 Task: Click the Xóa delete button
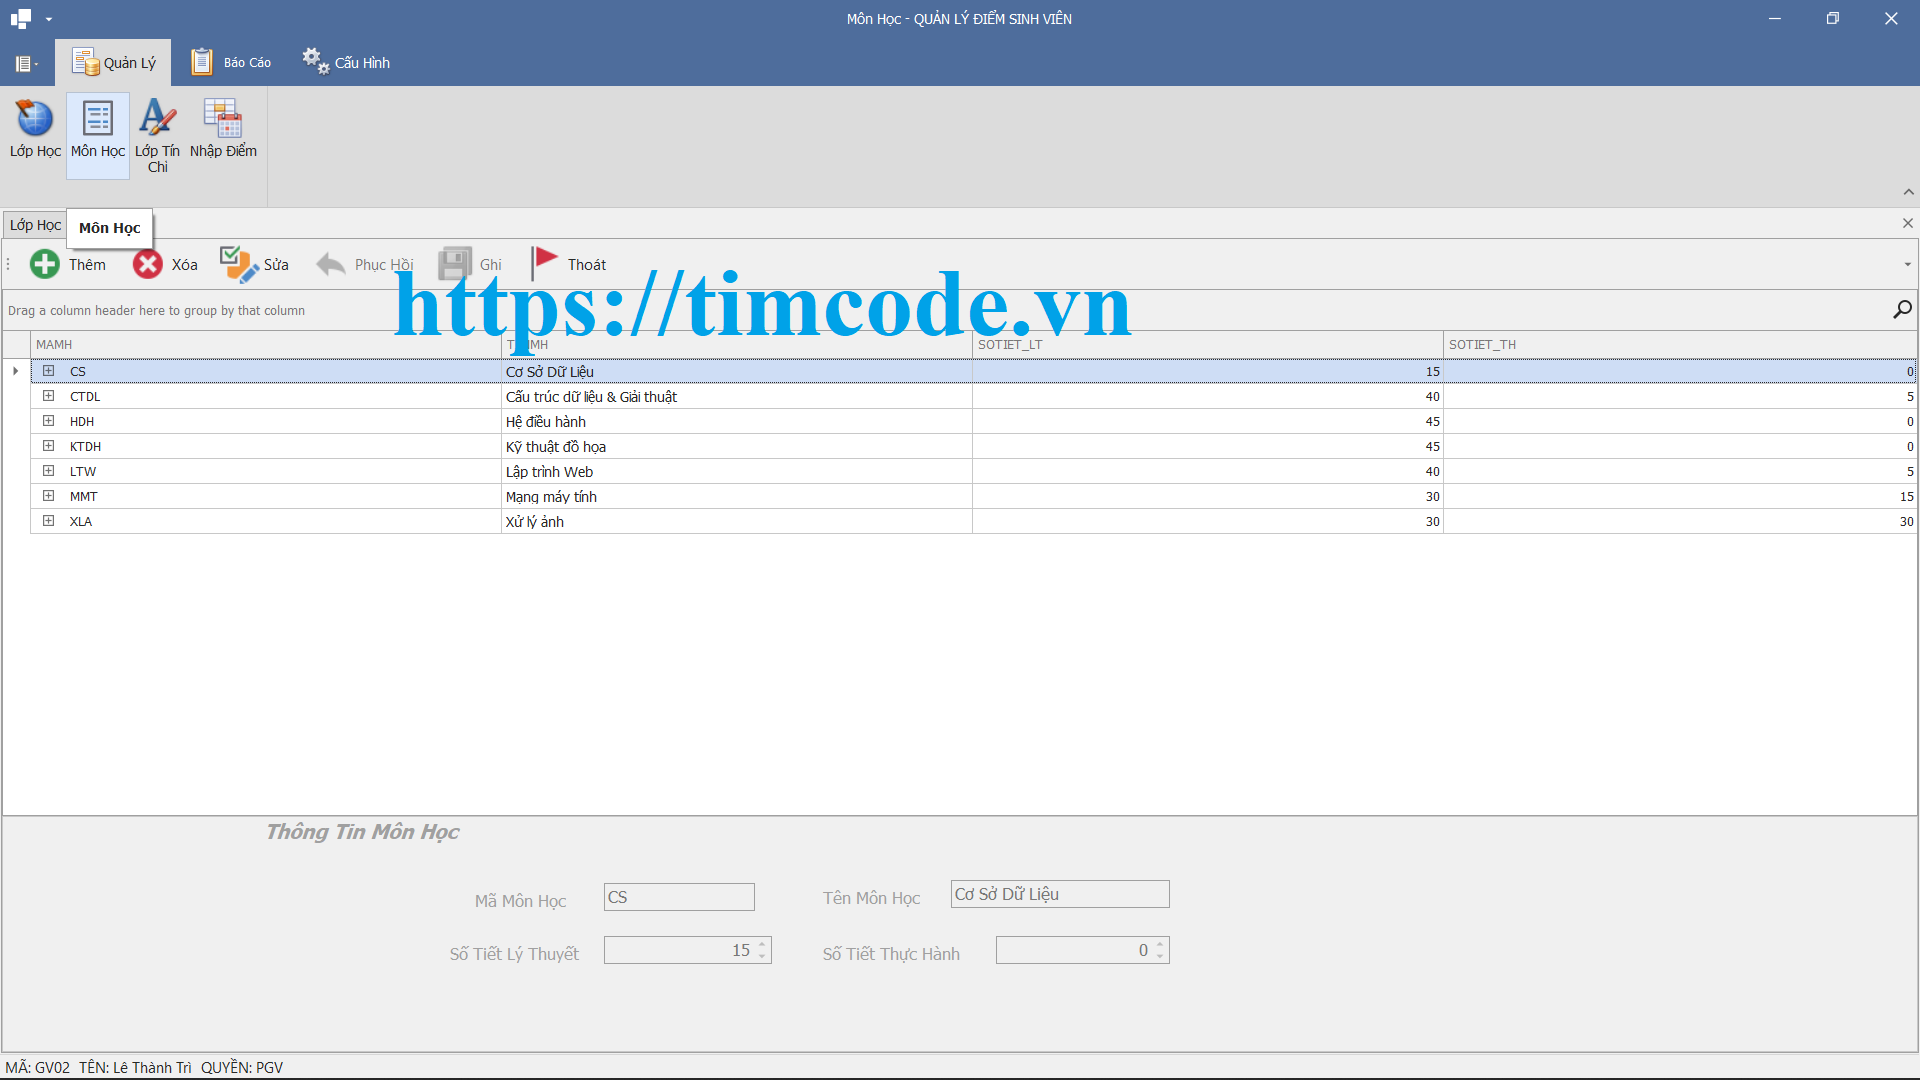165,264
